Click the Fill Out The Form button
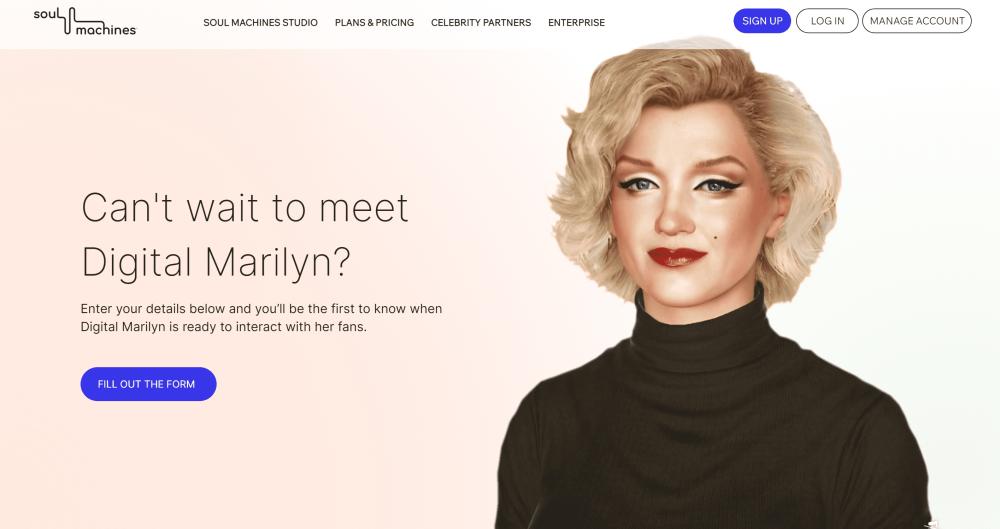This screenshot has height=529, width=1000. [148, 384]
